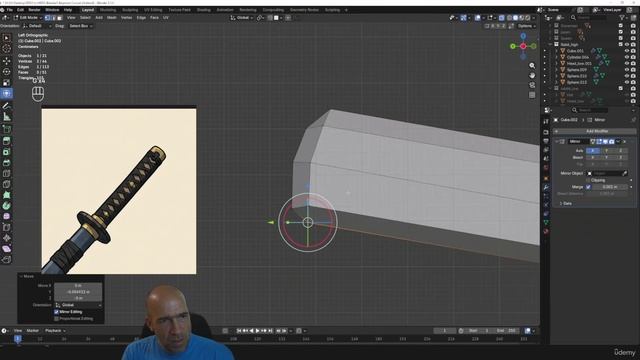The height and width of the screenshot is (360, 640).
Task: Select the Measure tool
Action: (x=7, y=117)
